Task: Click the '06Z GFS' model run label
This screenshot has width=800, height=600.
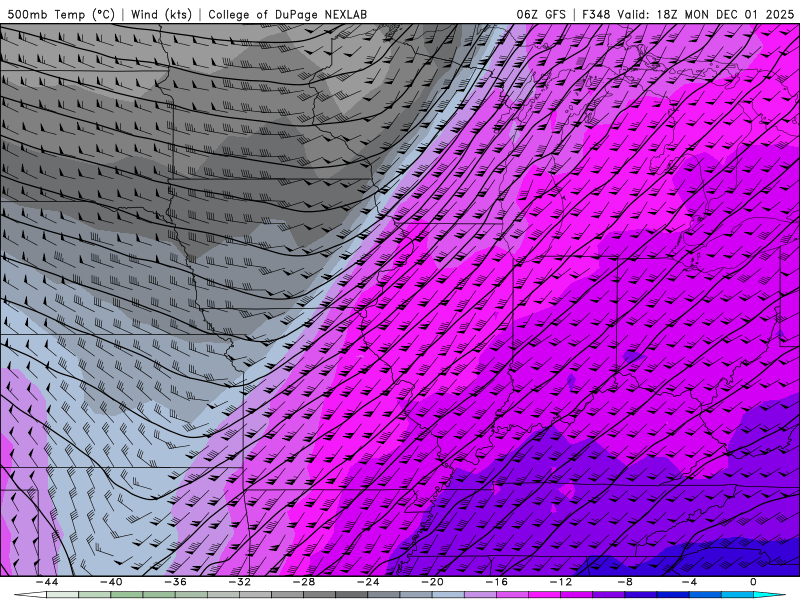Action: (541, 14)
